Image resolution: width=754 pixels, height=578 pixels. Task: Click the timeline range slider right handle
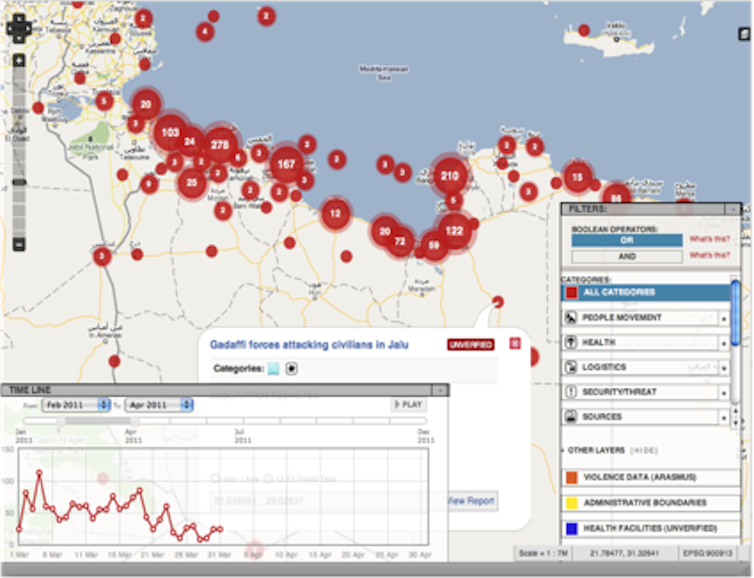[x=135, y=421]
